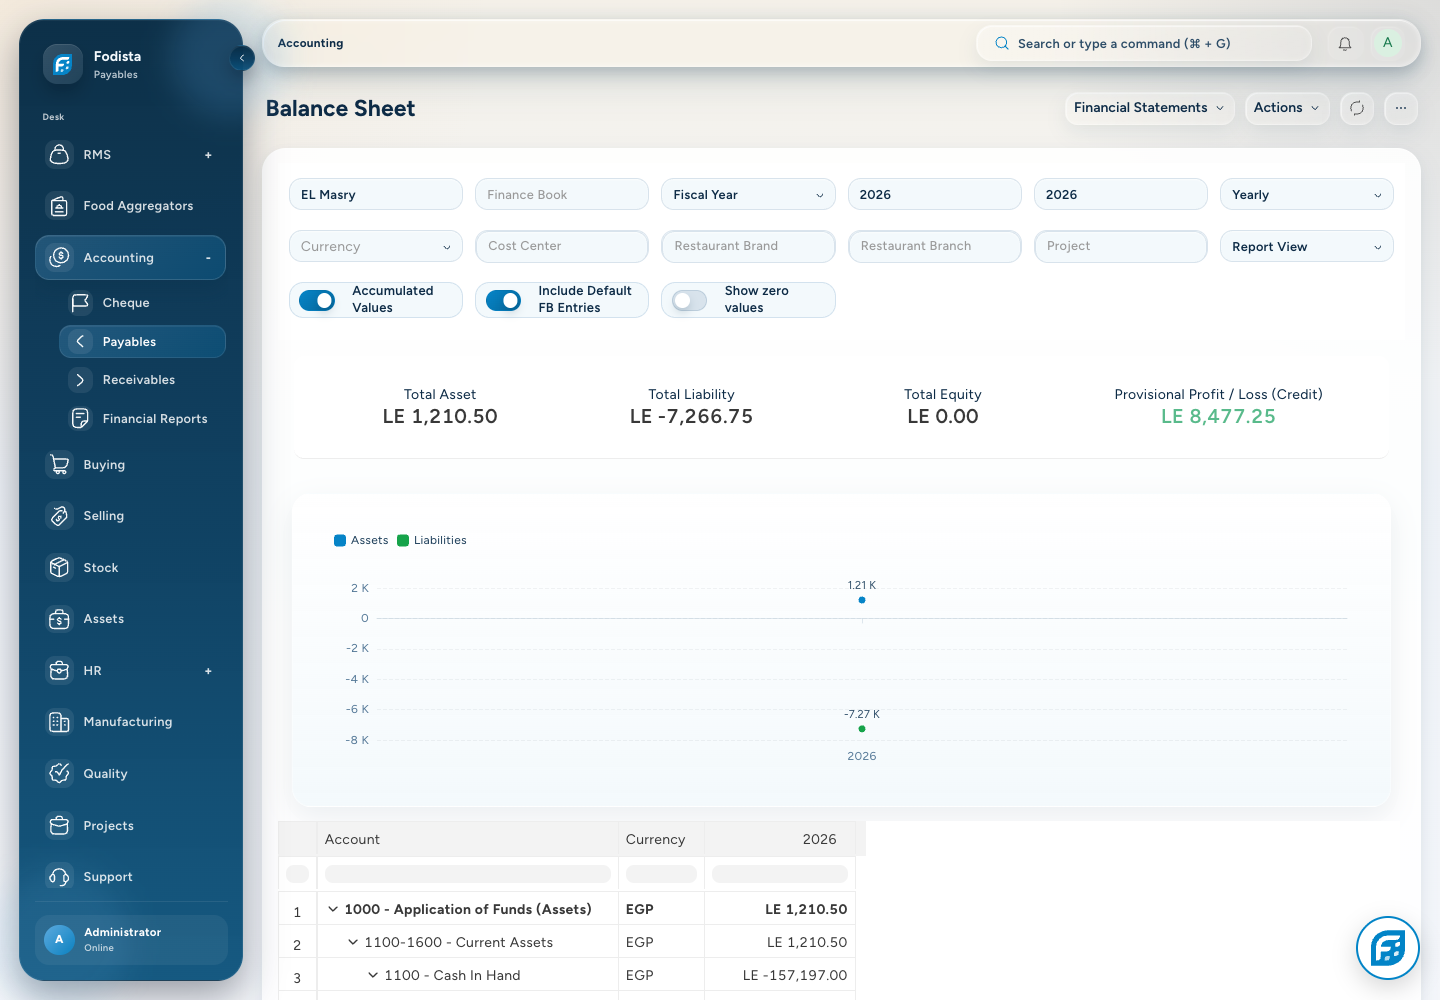Toggle Include Default FB Entries switch
The height and width of the screenshot is (1000, 1440).
click(x=503, y=300)
